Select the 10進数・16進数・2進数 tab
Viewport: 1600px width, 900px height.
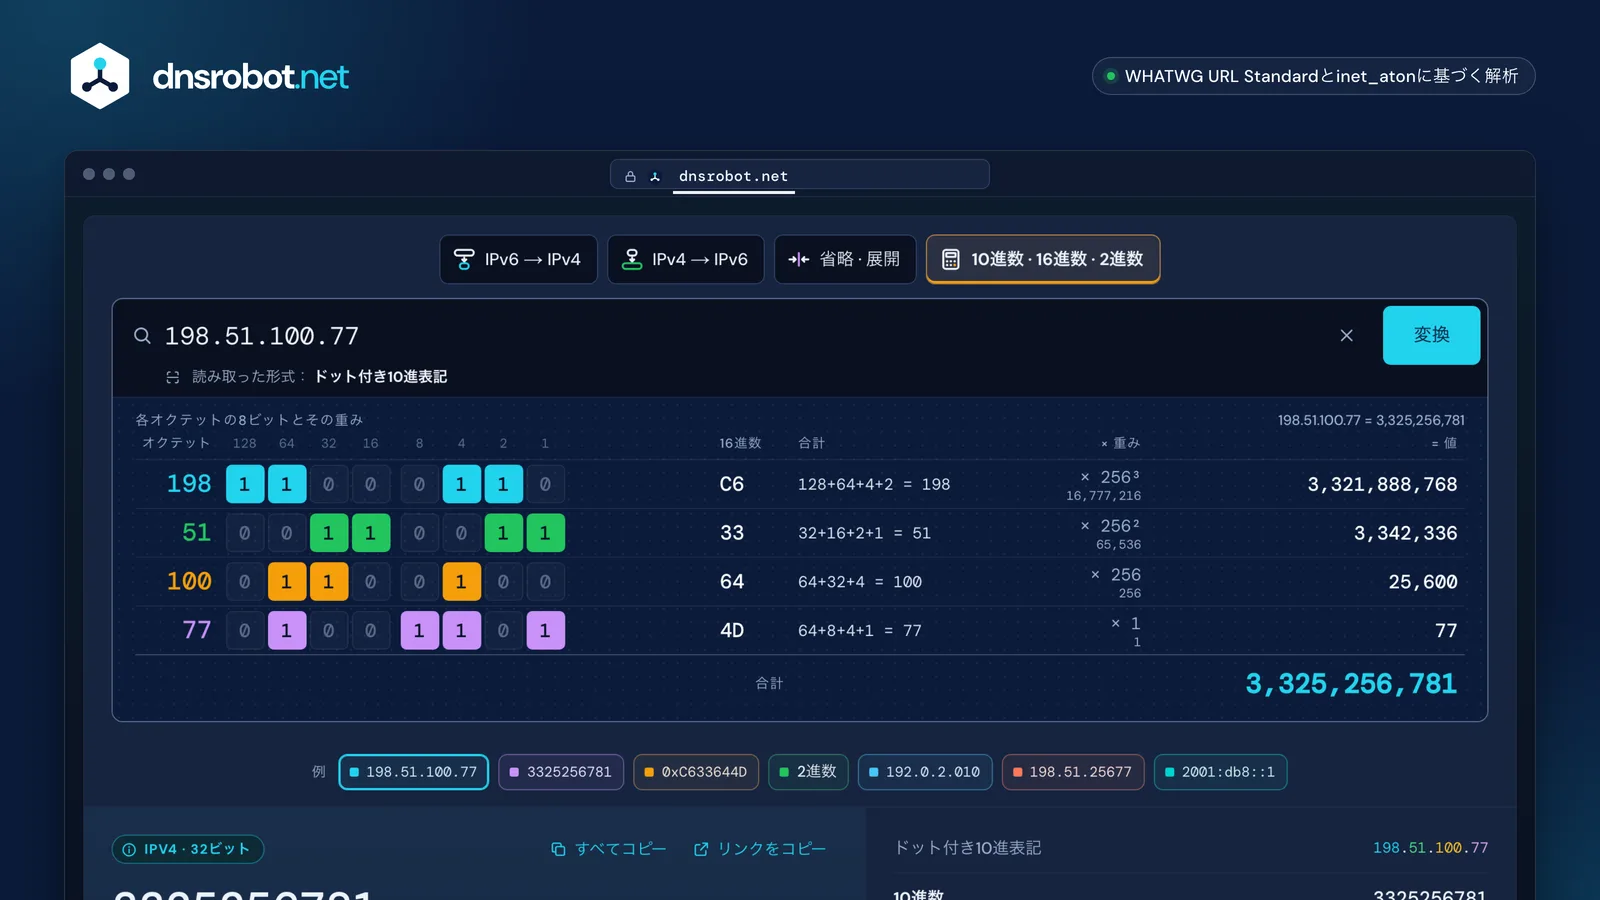[1043, 259]
